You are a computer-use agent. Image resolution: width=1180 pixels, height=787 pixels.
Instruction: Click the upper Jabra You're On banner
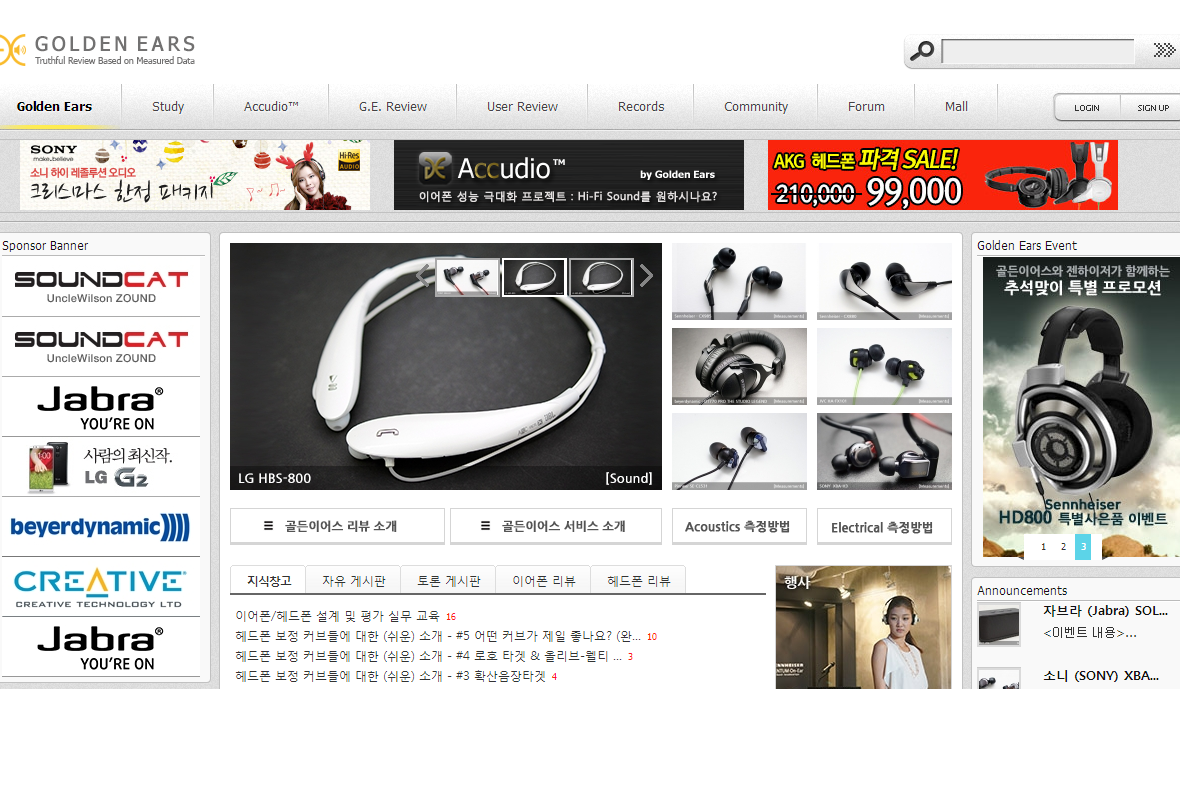click(x=101, y=407)
